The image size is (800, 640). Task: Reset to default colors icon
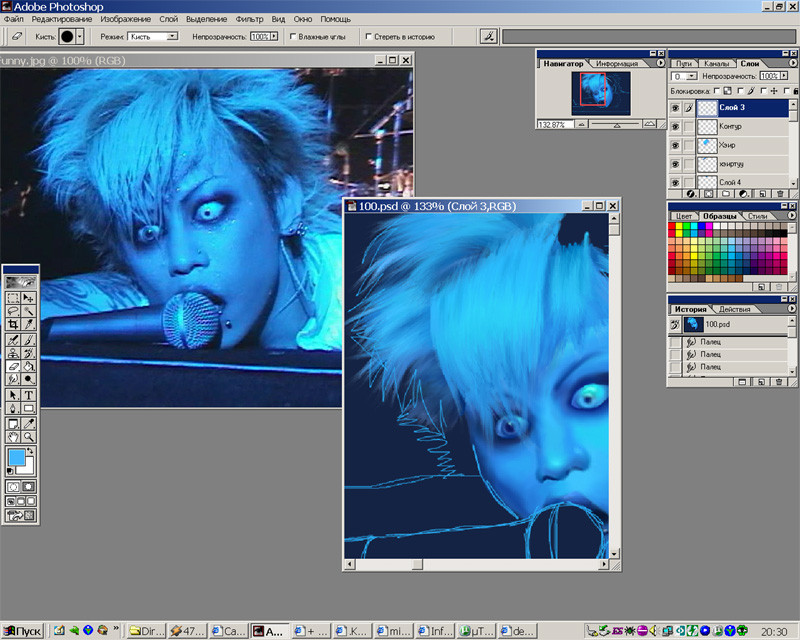click(x=10, y=471)
